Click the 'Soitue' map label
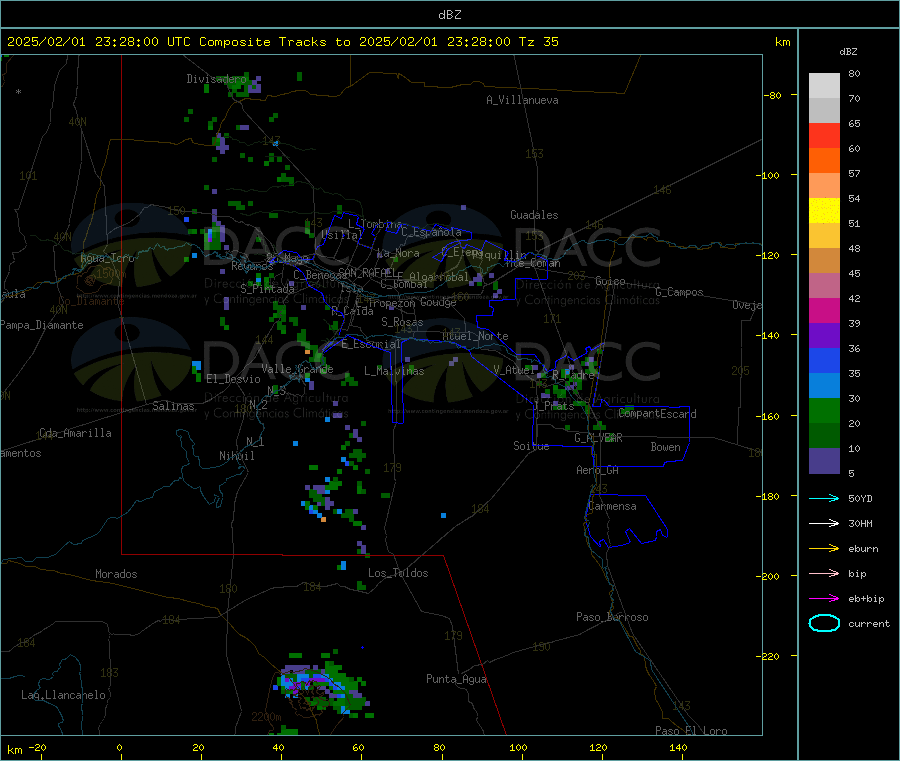 pos(531,446)
